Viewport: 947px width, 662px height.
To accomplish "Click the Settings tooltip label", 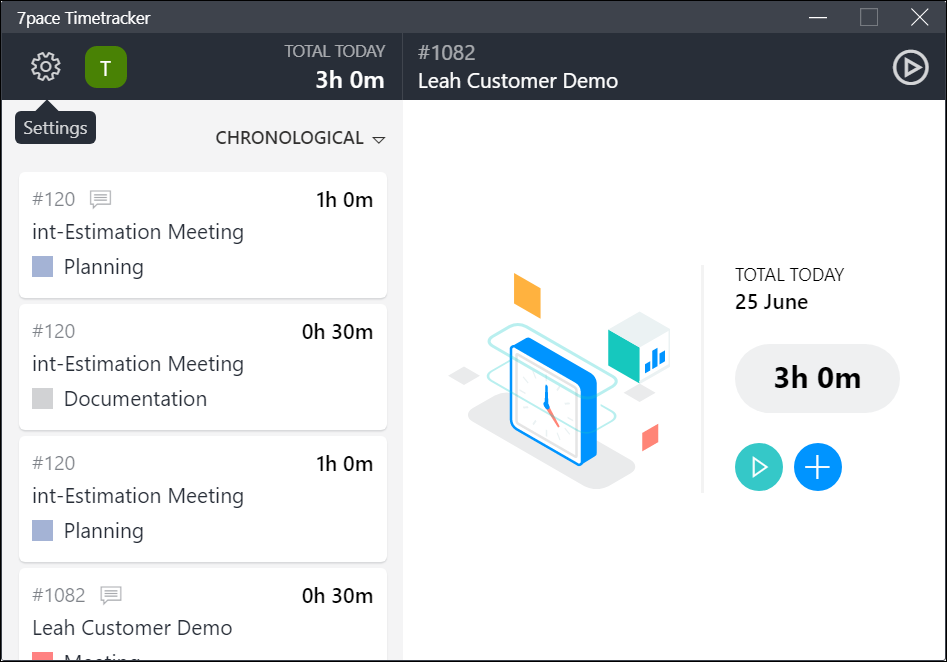I will [55, 127].
